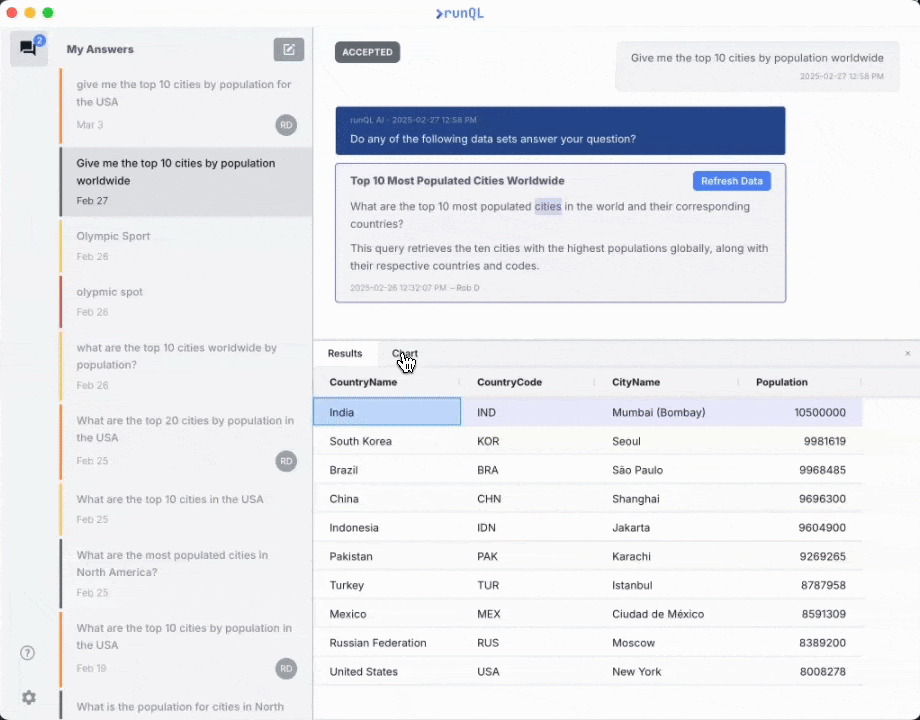
Task: Click the Turkey cell
Action: [x=387, y=585]
